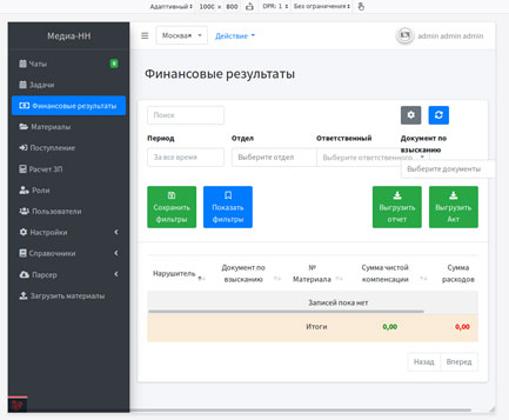
Task: Click the Сохранить фильтры button
Action: 172,207
